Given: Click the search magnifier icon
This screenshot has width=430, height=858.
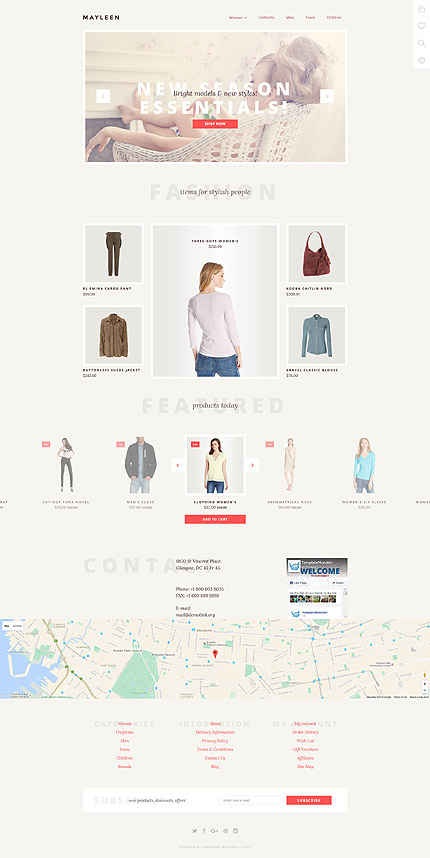Looking at the screenshot, I should click(421, 43).
